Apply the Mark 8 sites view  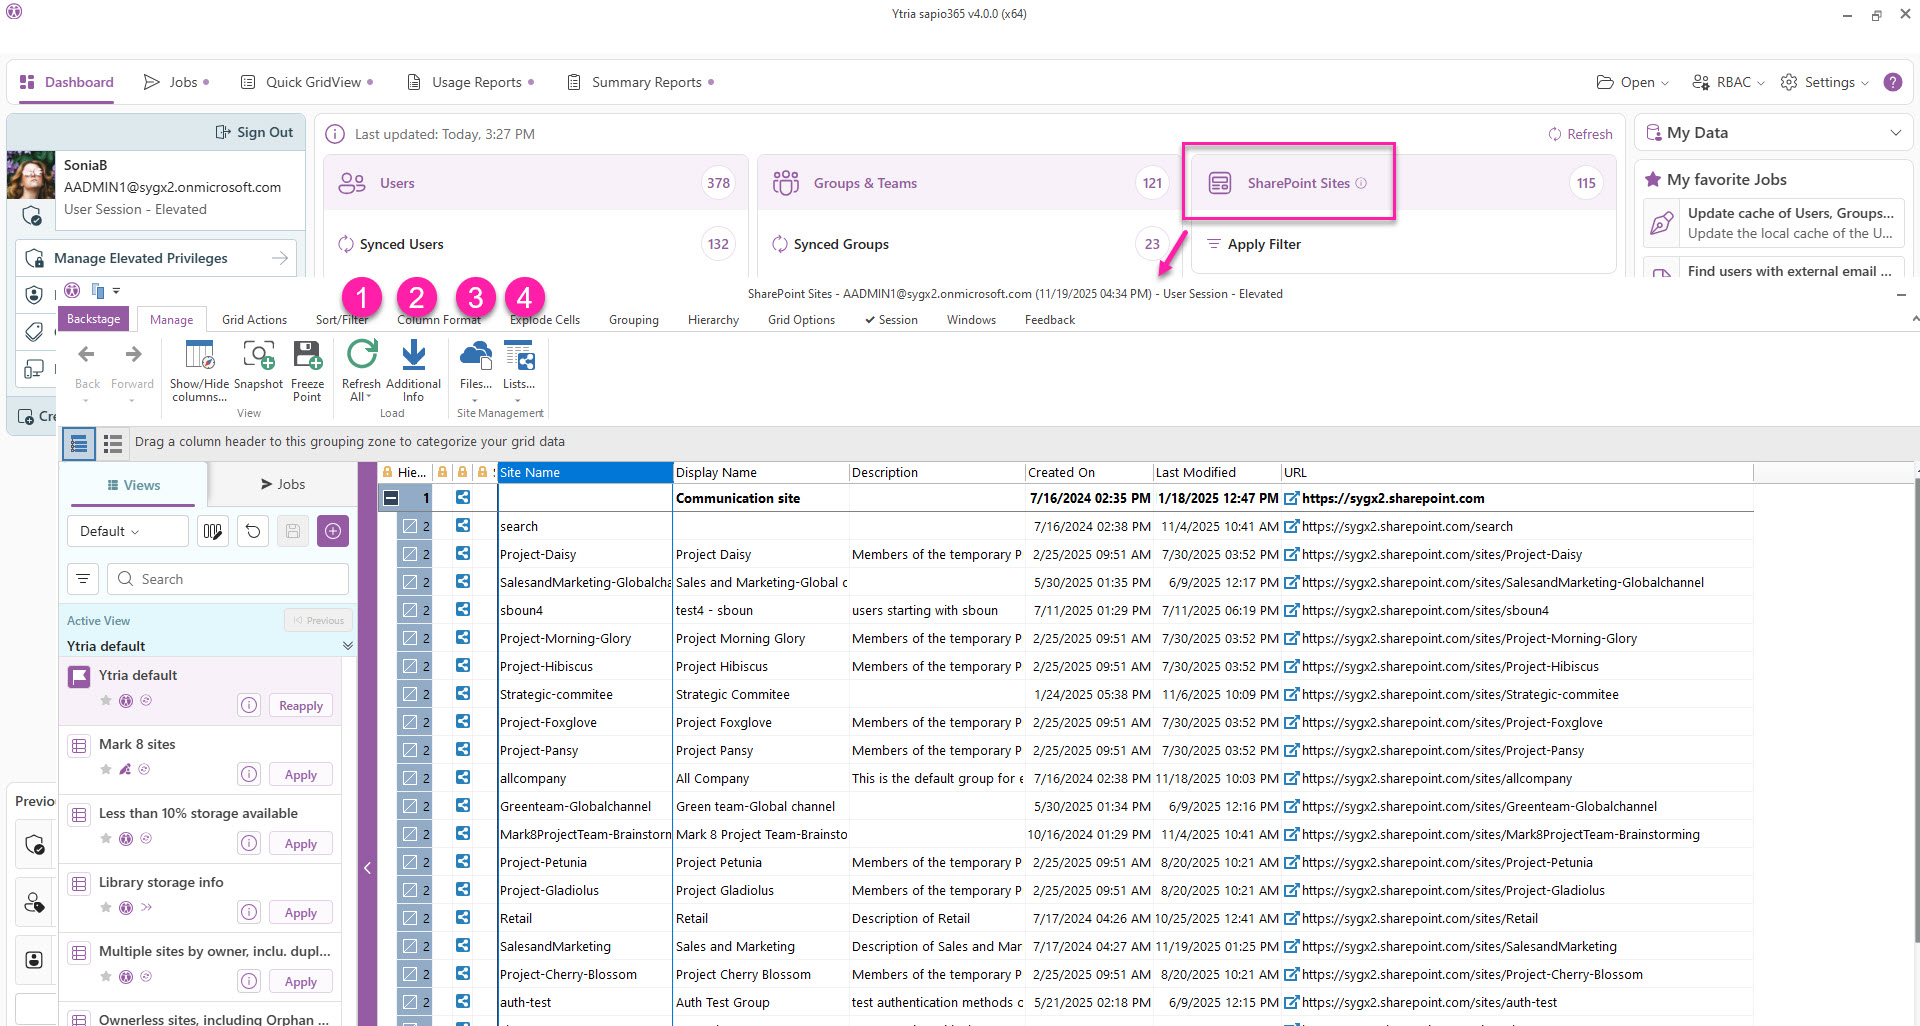300,775
